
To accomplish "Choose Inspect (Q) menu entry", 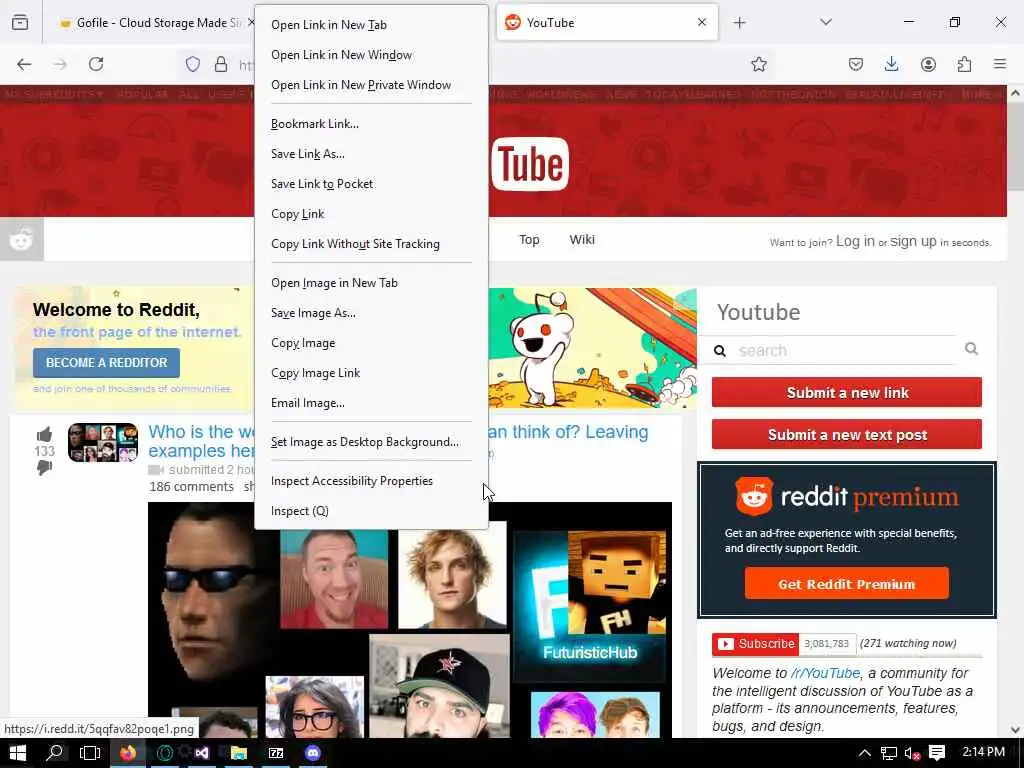I will (371, 511).
